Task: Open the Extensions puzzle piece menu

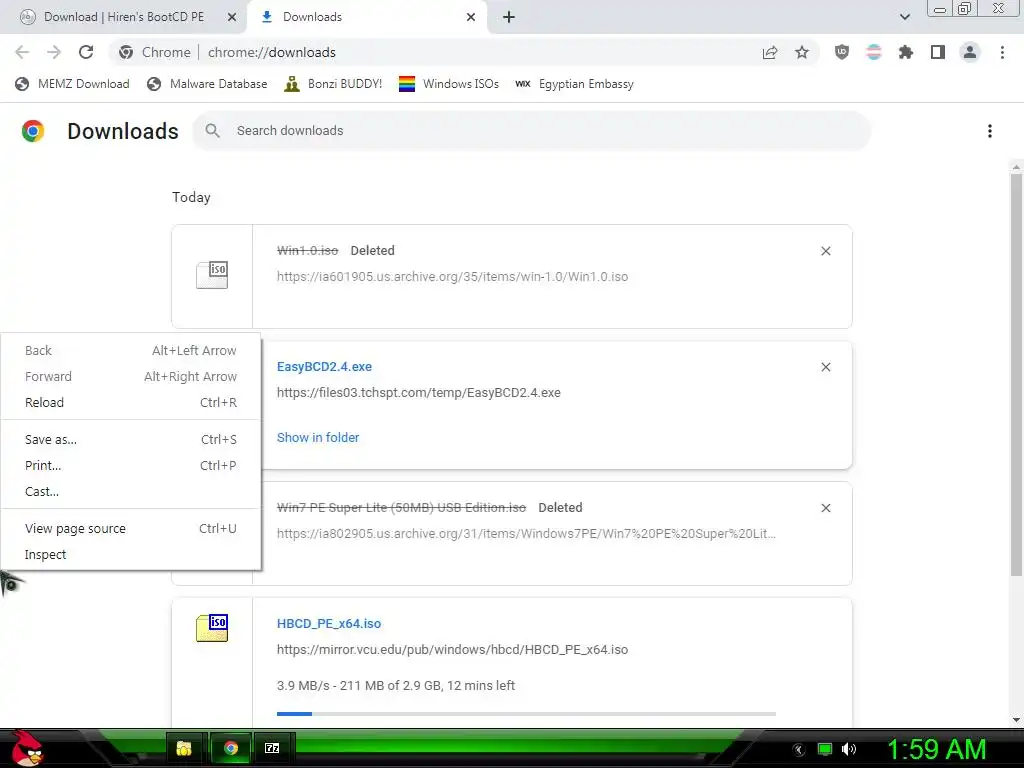Action: click(x=906, y=52)
